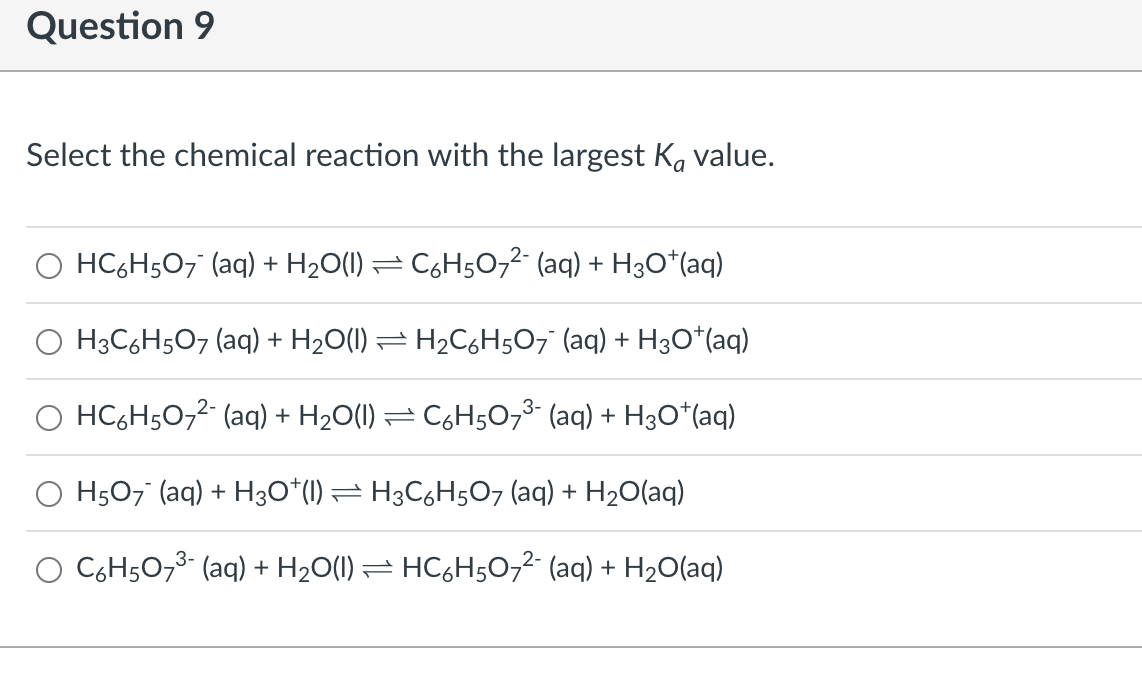The width and height of the screenshot is (1142, 690).
Task: Select the second radio button in the list
Action: click(48, 341)
